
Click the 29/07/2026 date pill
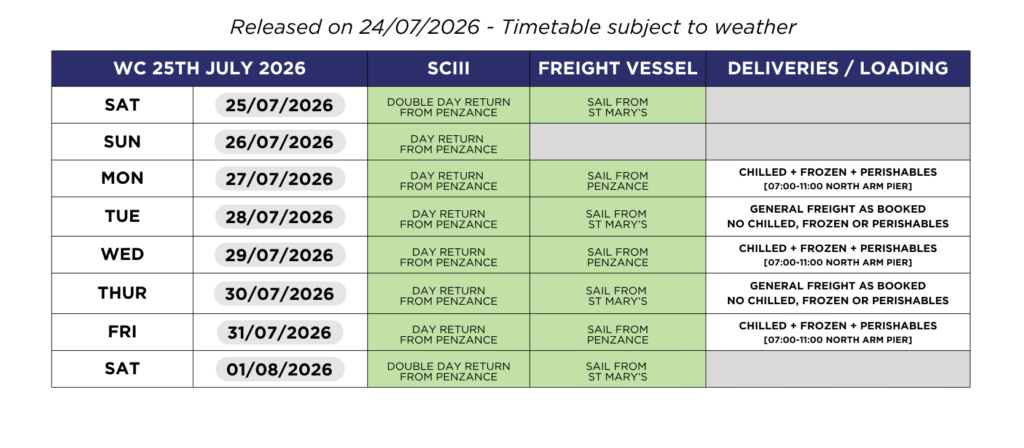click(x=280, y=255)
